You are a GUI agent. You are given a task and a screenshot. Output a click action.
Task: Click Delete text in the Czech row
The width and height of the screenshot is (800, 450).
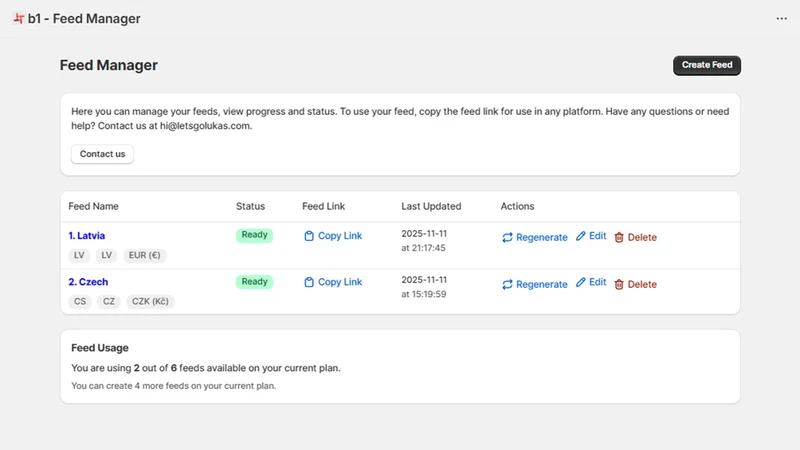tap(642, 284)
